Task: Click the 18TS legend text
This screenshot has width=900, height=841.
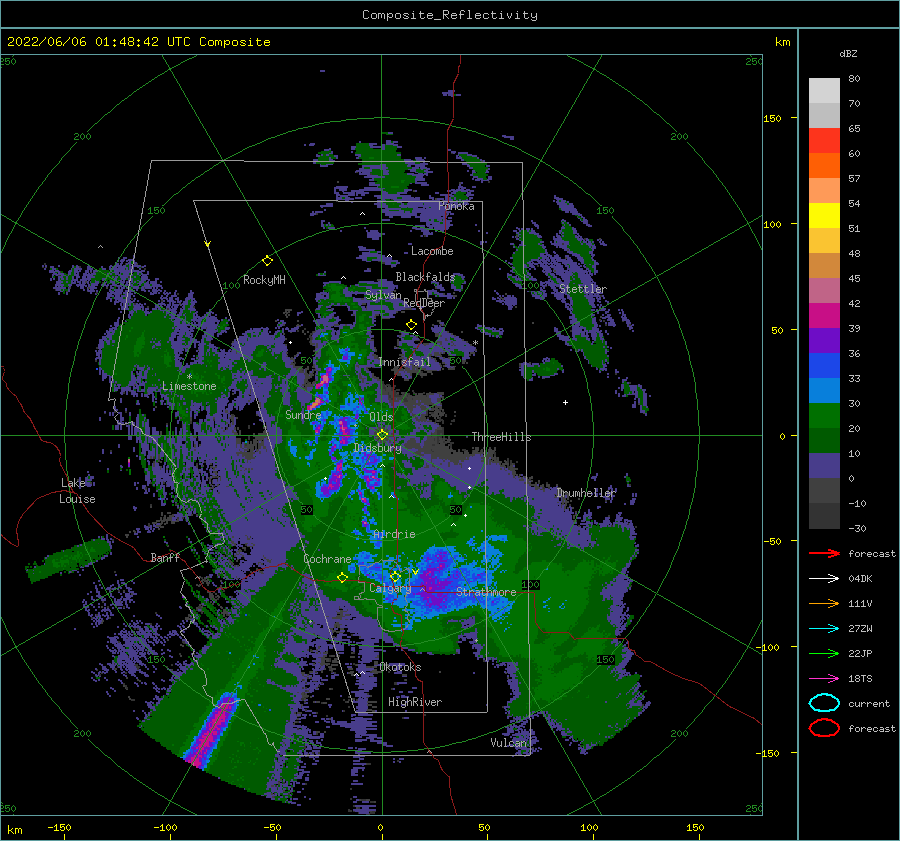Action: pyautogui.click(x=860, y=679)
